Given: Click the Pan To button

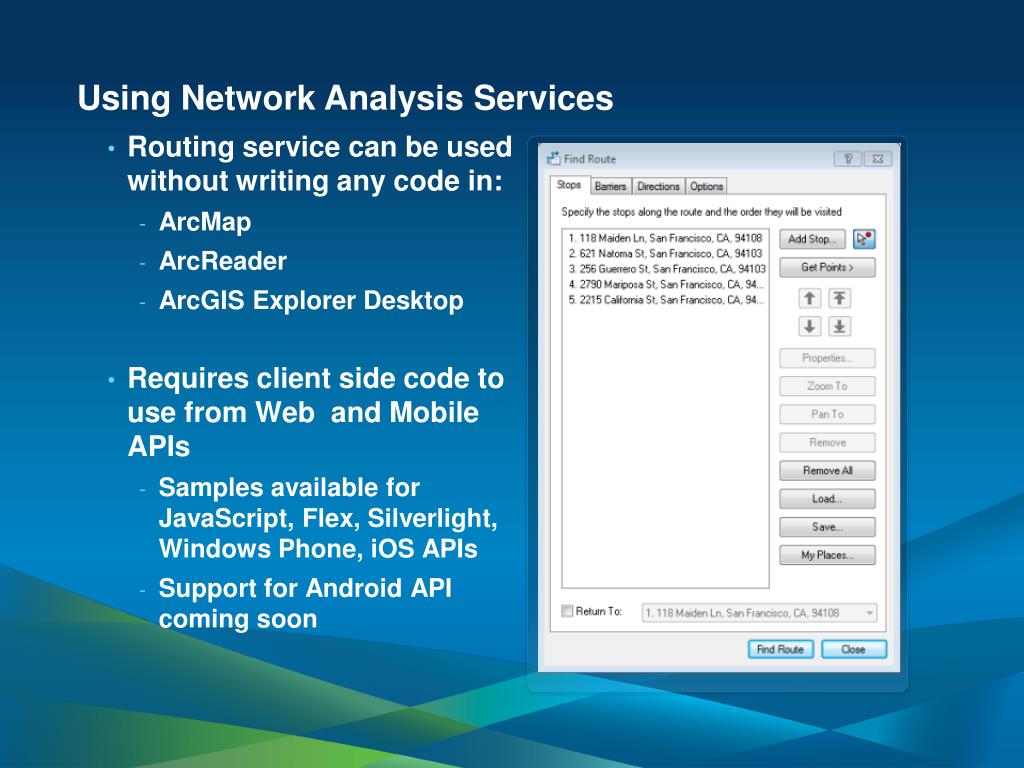Looking at the screenshot, I should [827, 414].
